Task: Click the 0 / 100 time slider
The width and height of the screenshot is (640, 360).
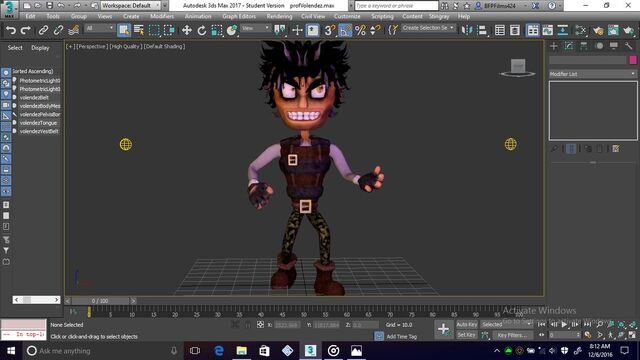Action: pyautogui.click(x=100, y=301)
